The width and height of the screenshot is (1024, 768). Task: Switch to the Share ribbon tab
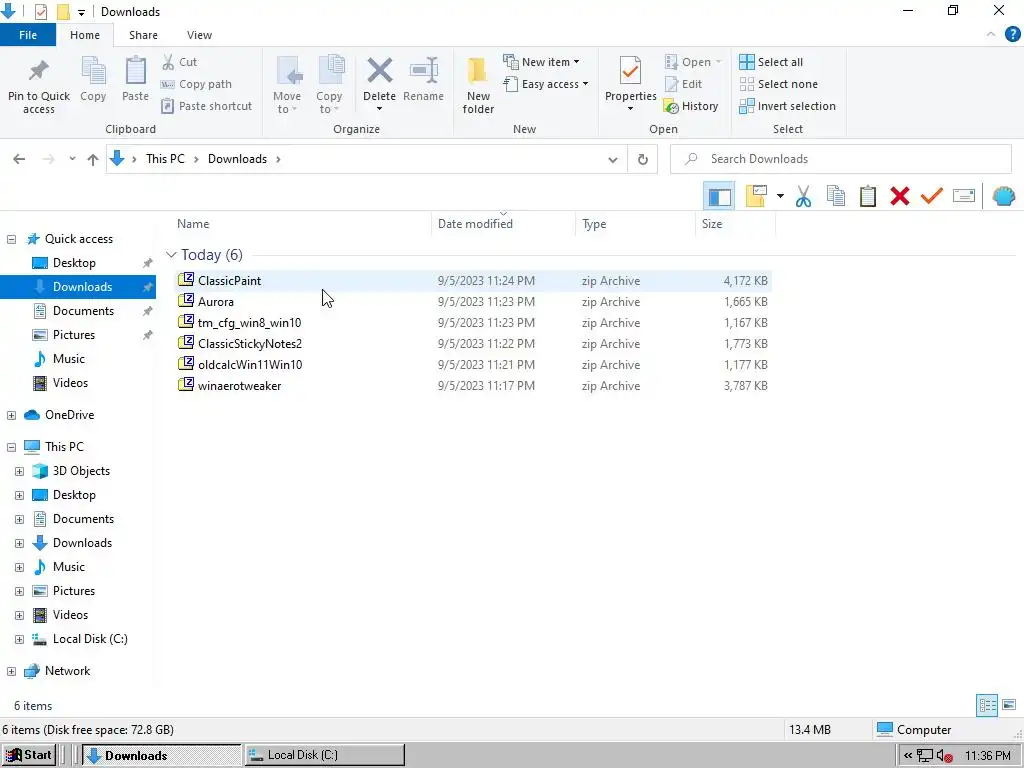click(x=143, y=35)
